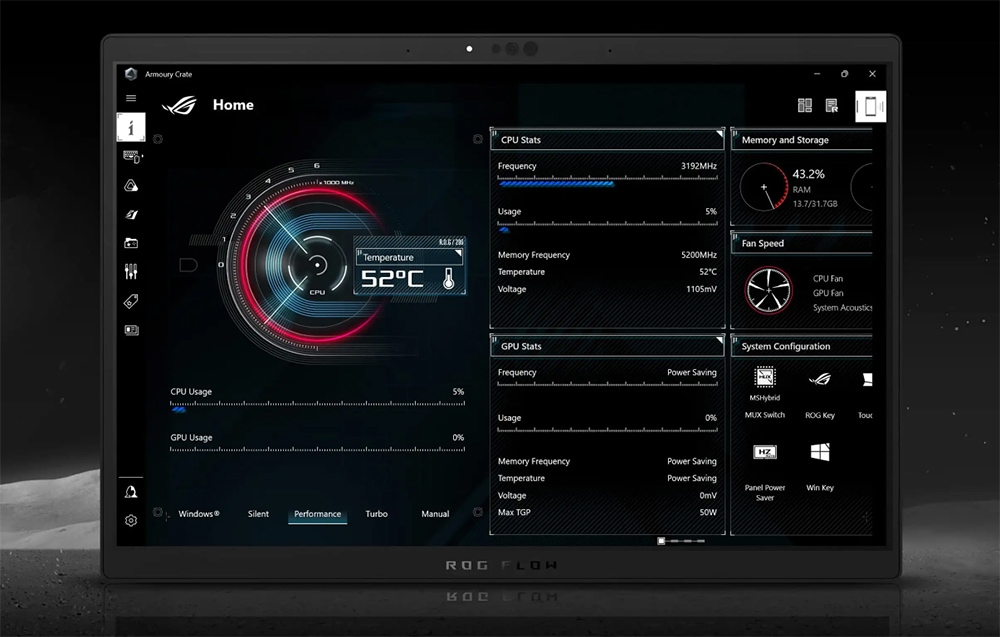Click gear icon above CPU gauge, left
1000x637 pixels.
coord(158,138)
